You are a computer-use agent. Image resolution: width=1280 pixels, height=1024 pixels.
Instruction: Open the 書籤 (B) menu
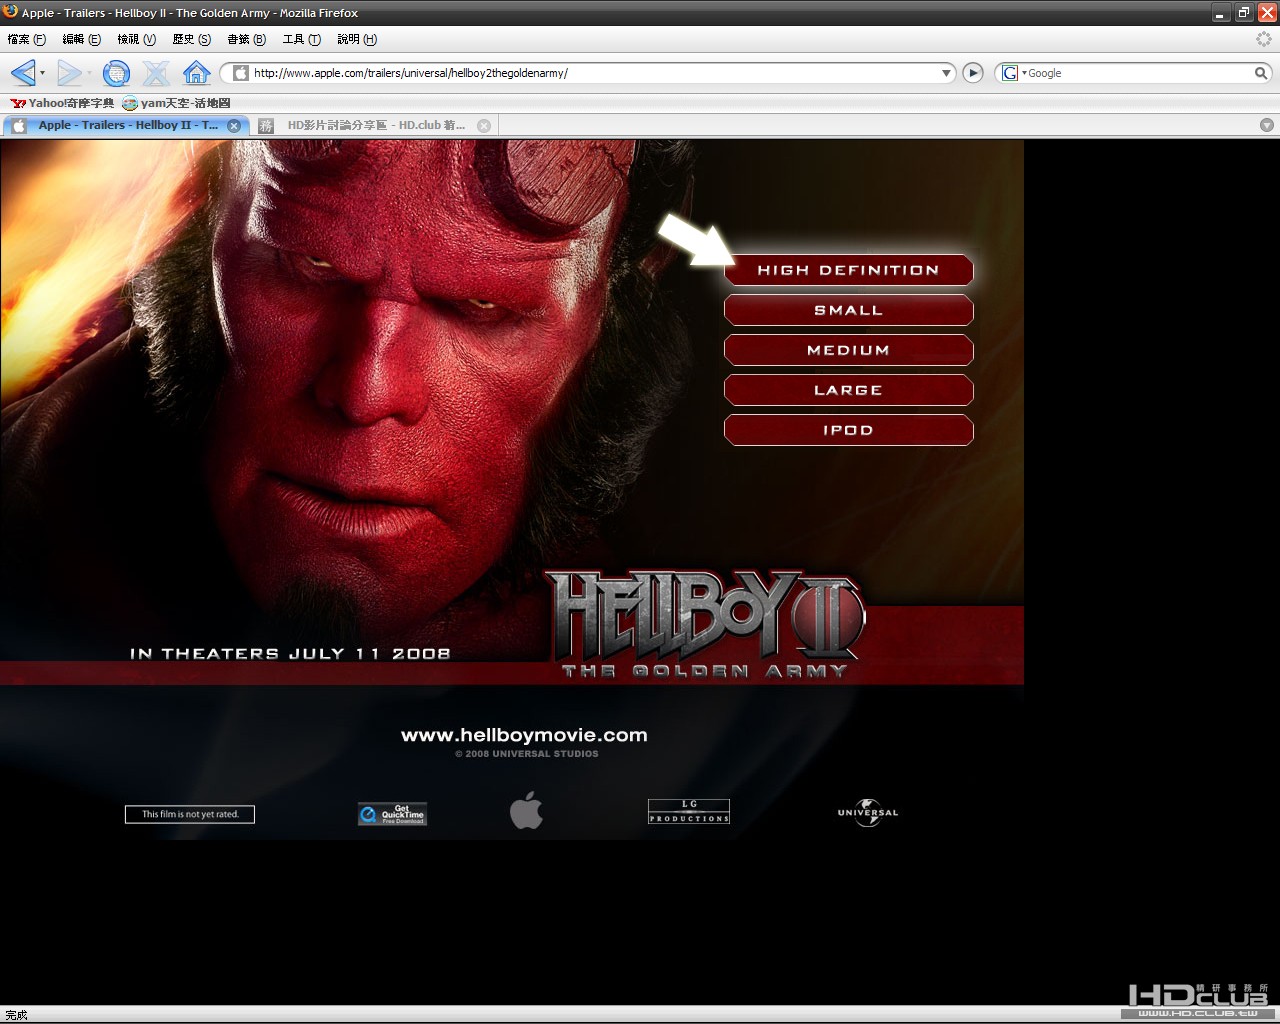point(247,39)
